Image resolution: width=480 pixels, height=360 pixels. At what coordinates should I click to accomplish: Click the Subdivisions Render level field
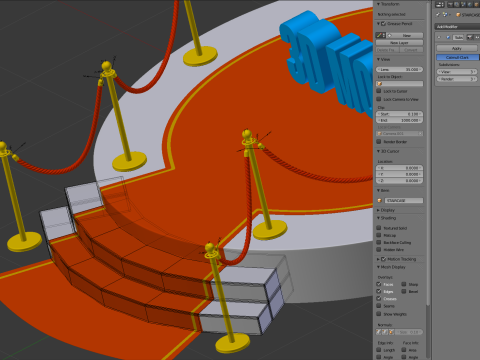[x=457, y=79]
